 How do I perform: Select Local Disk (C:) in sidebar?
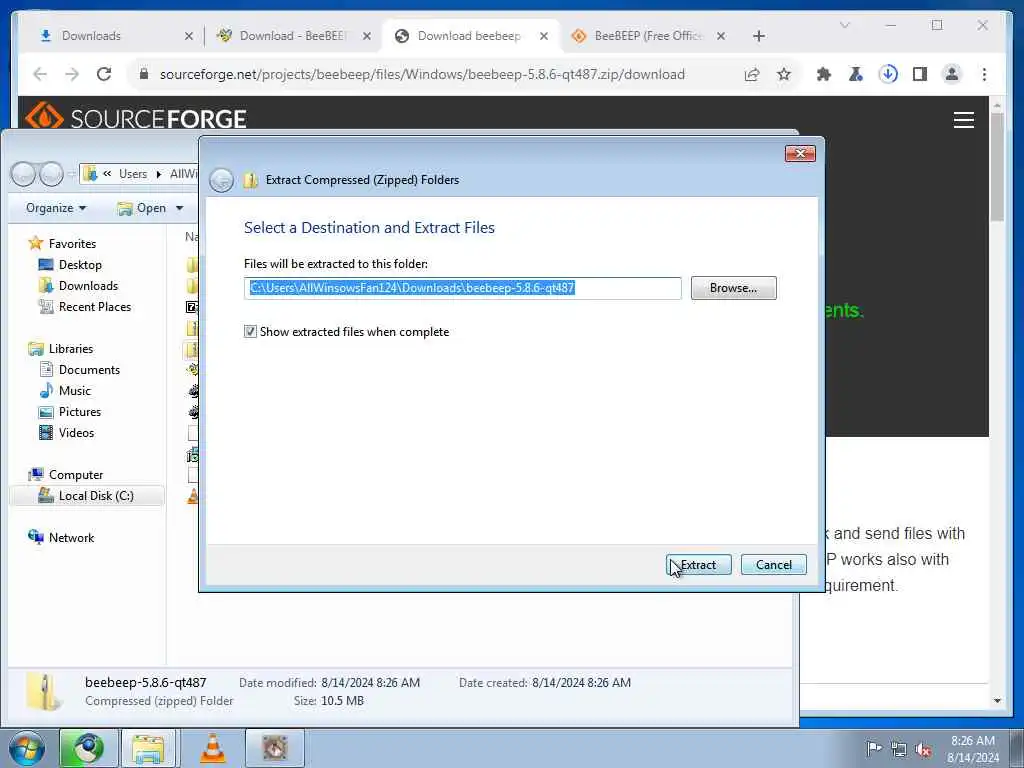[96, 496]
